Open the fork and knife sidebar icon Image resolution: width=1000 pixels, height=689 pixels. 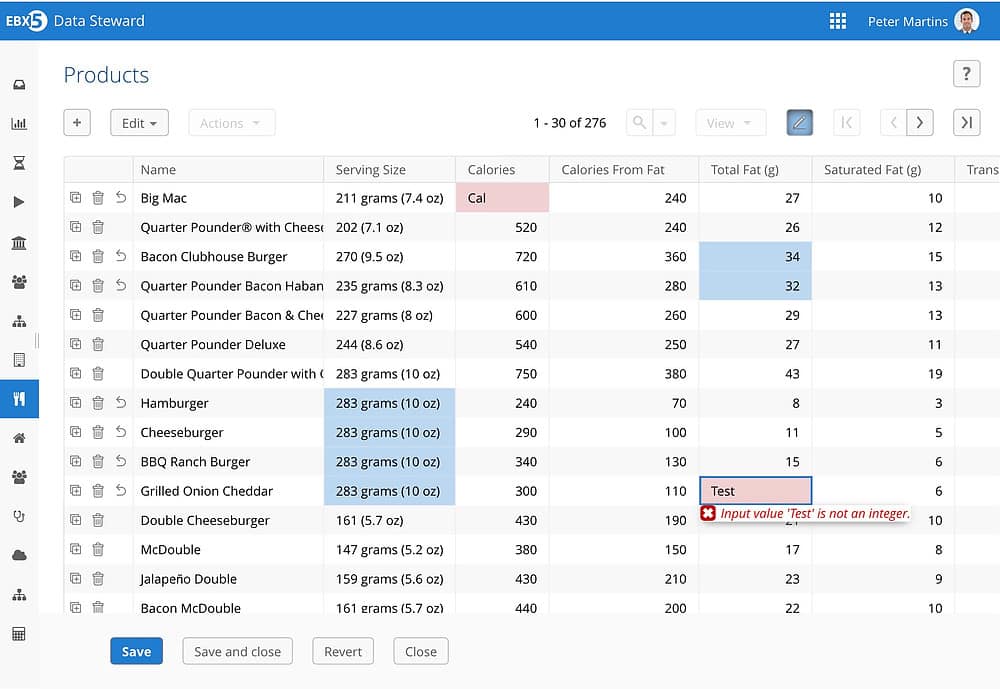click(19, 399)
